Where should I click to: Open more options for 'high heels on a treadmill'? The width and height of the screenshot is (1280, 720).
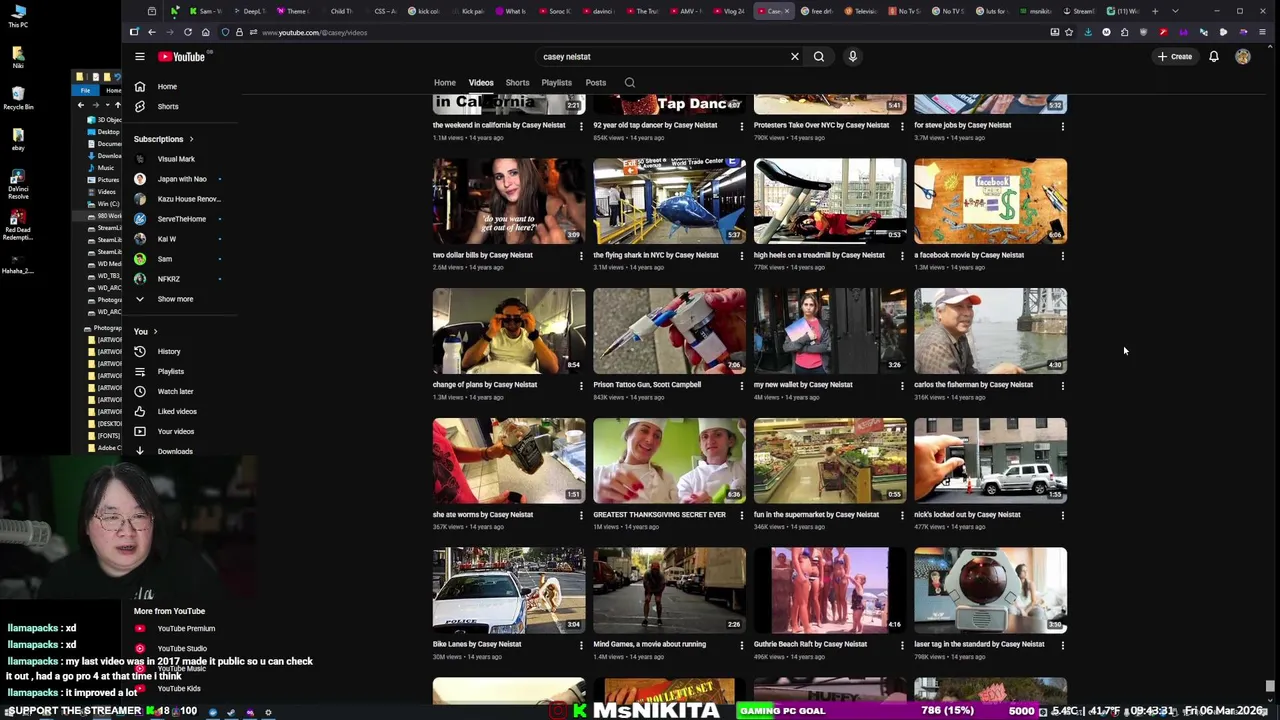902,256
